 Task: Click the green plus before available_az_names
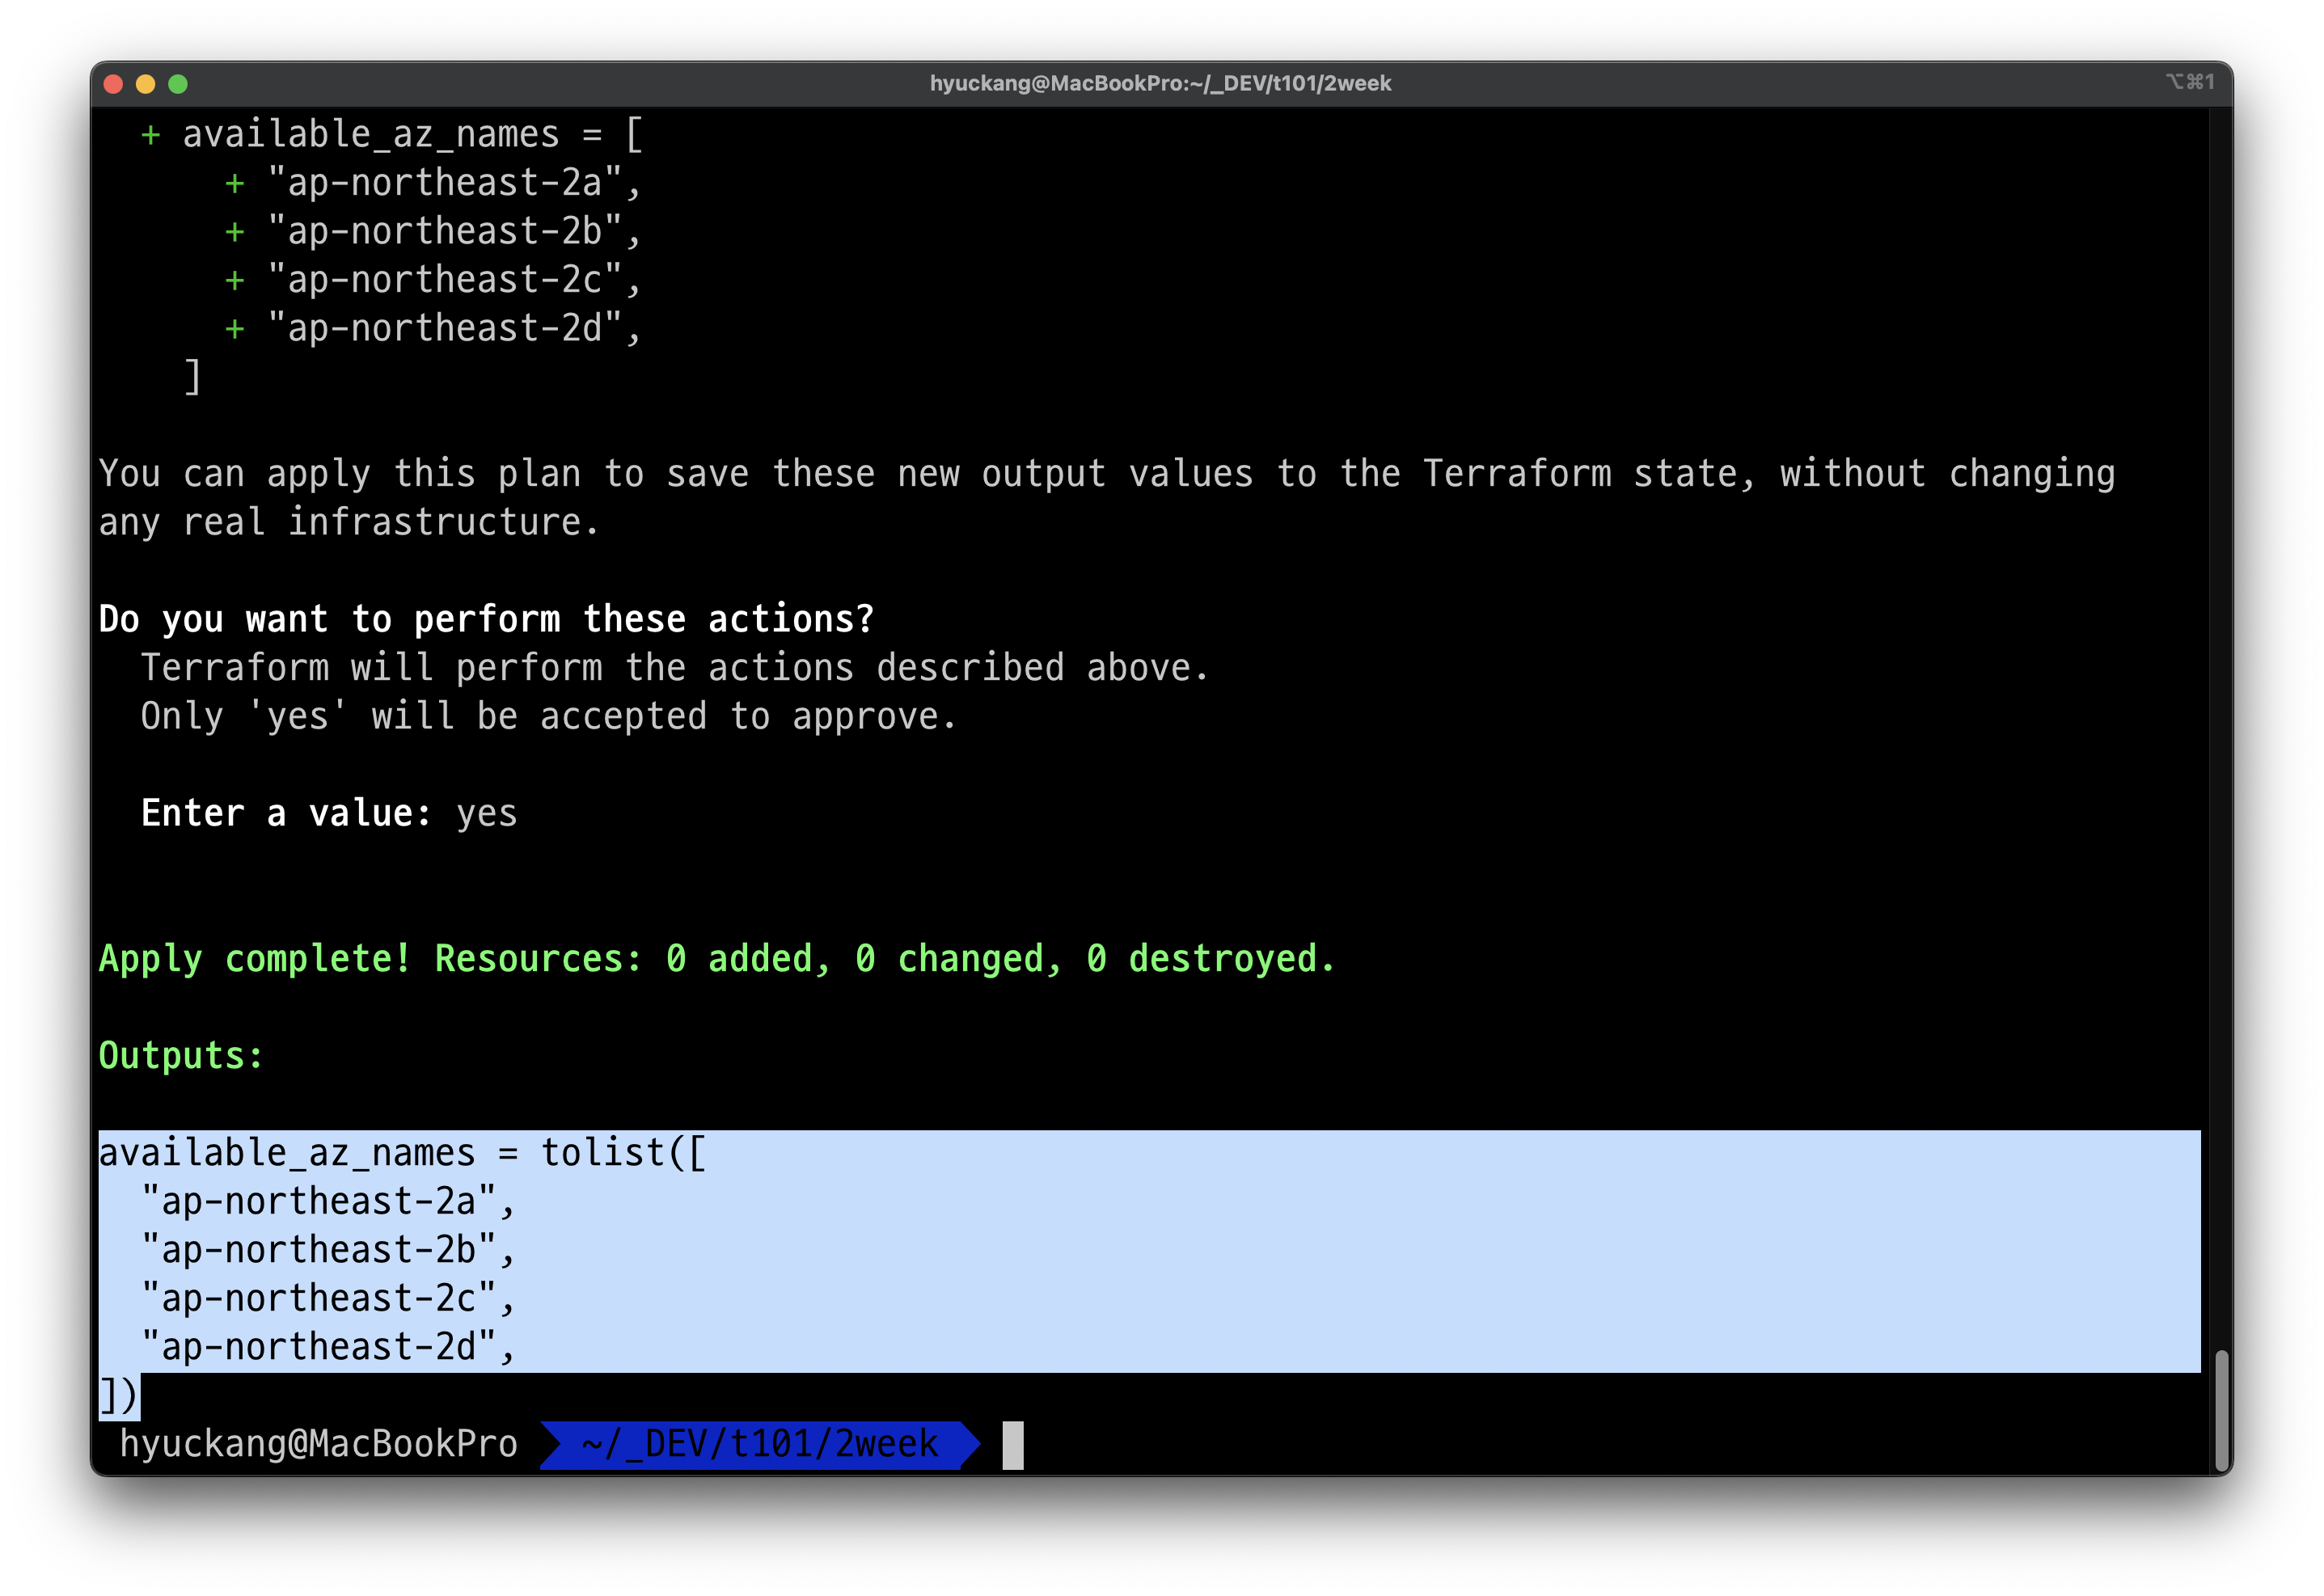coord(150,135)
